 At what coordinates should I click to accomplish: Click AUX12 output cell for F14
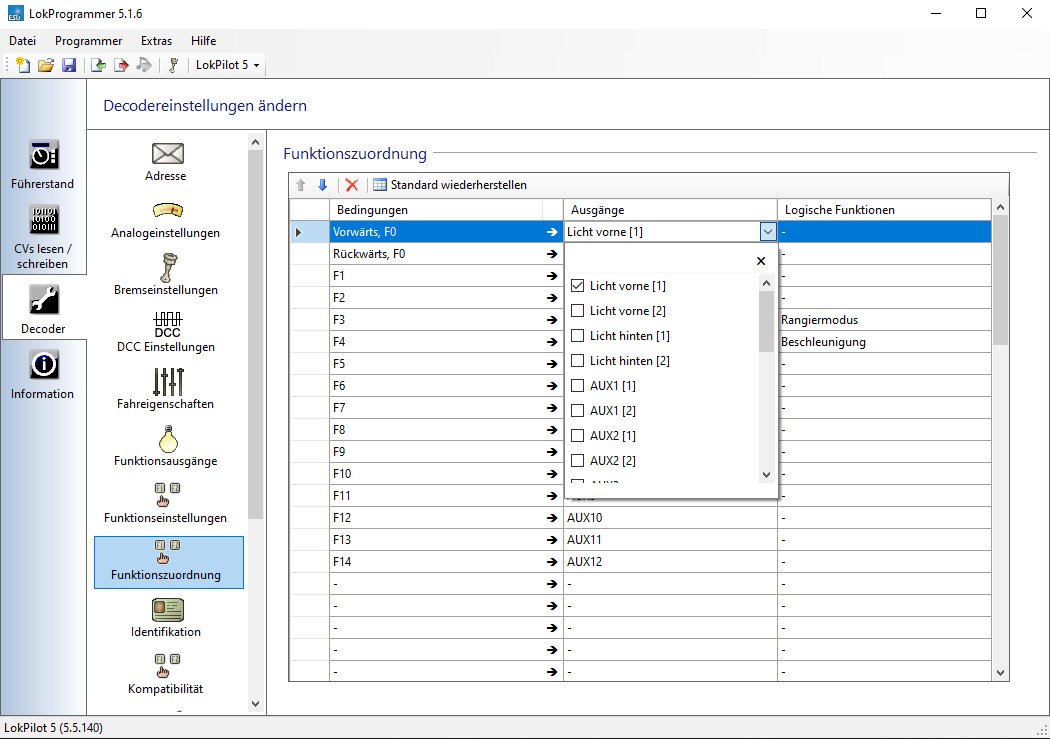click(x=670, y=562)
